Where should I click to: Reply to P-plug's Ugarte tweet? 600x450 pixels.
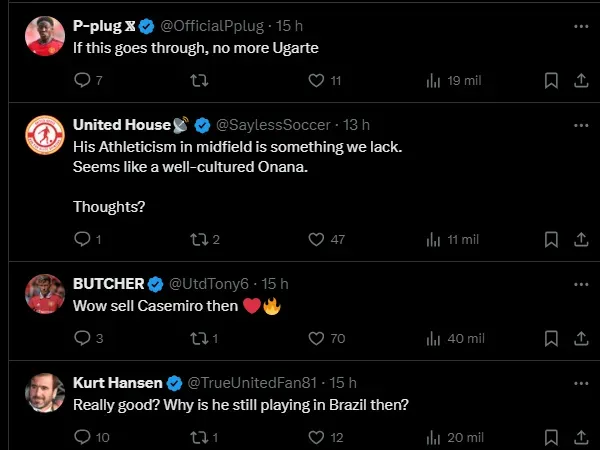(x=83, y=81)
